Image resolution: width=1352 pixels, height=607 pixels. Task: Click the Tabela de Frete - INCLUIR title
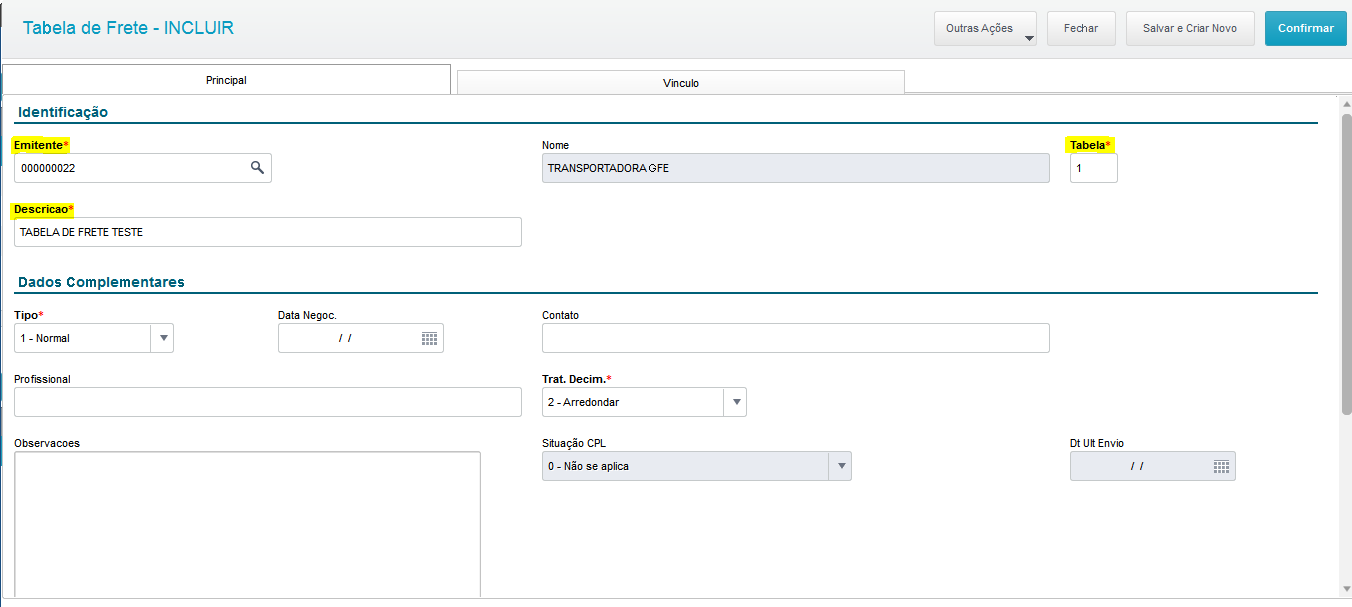click(x=128, y=28)
